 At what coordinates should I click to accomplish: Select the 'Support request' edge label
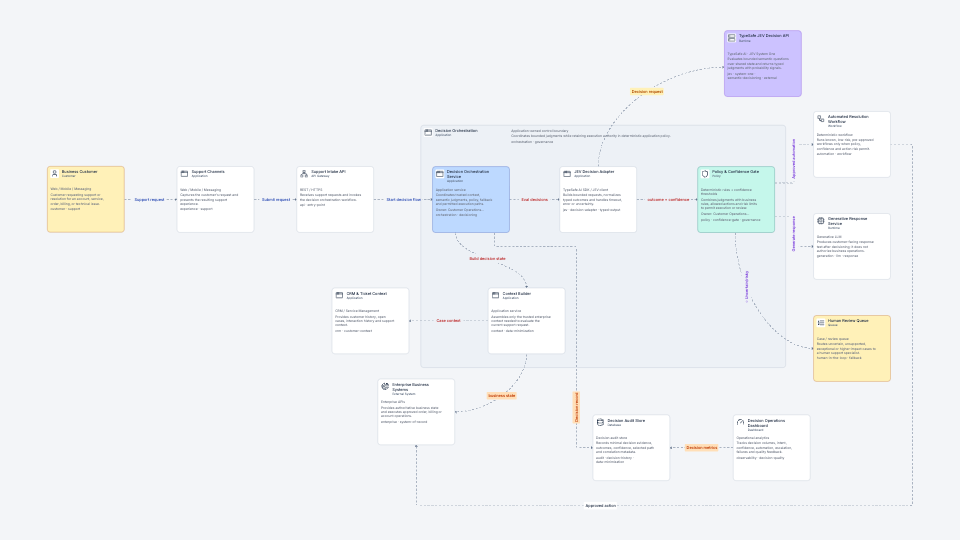149,200
